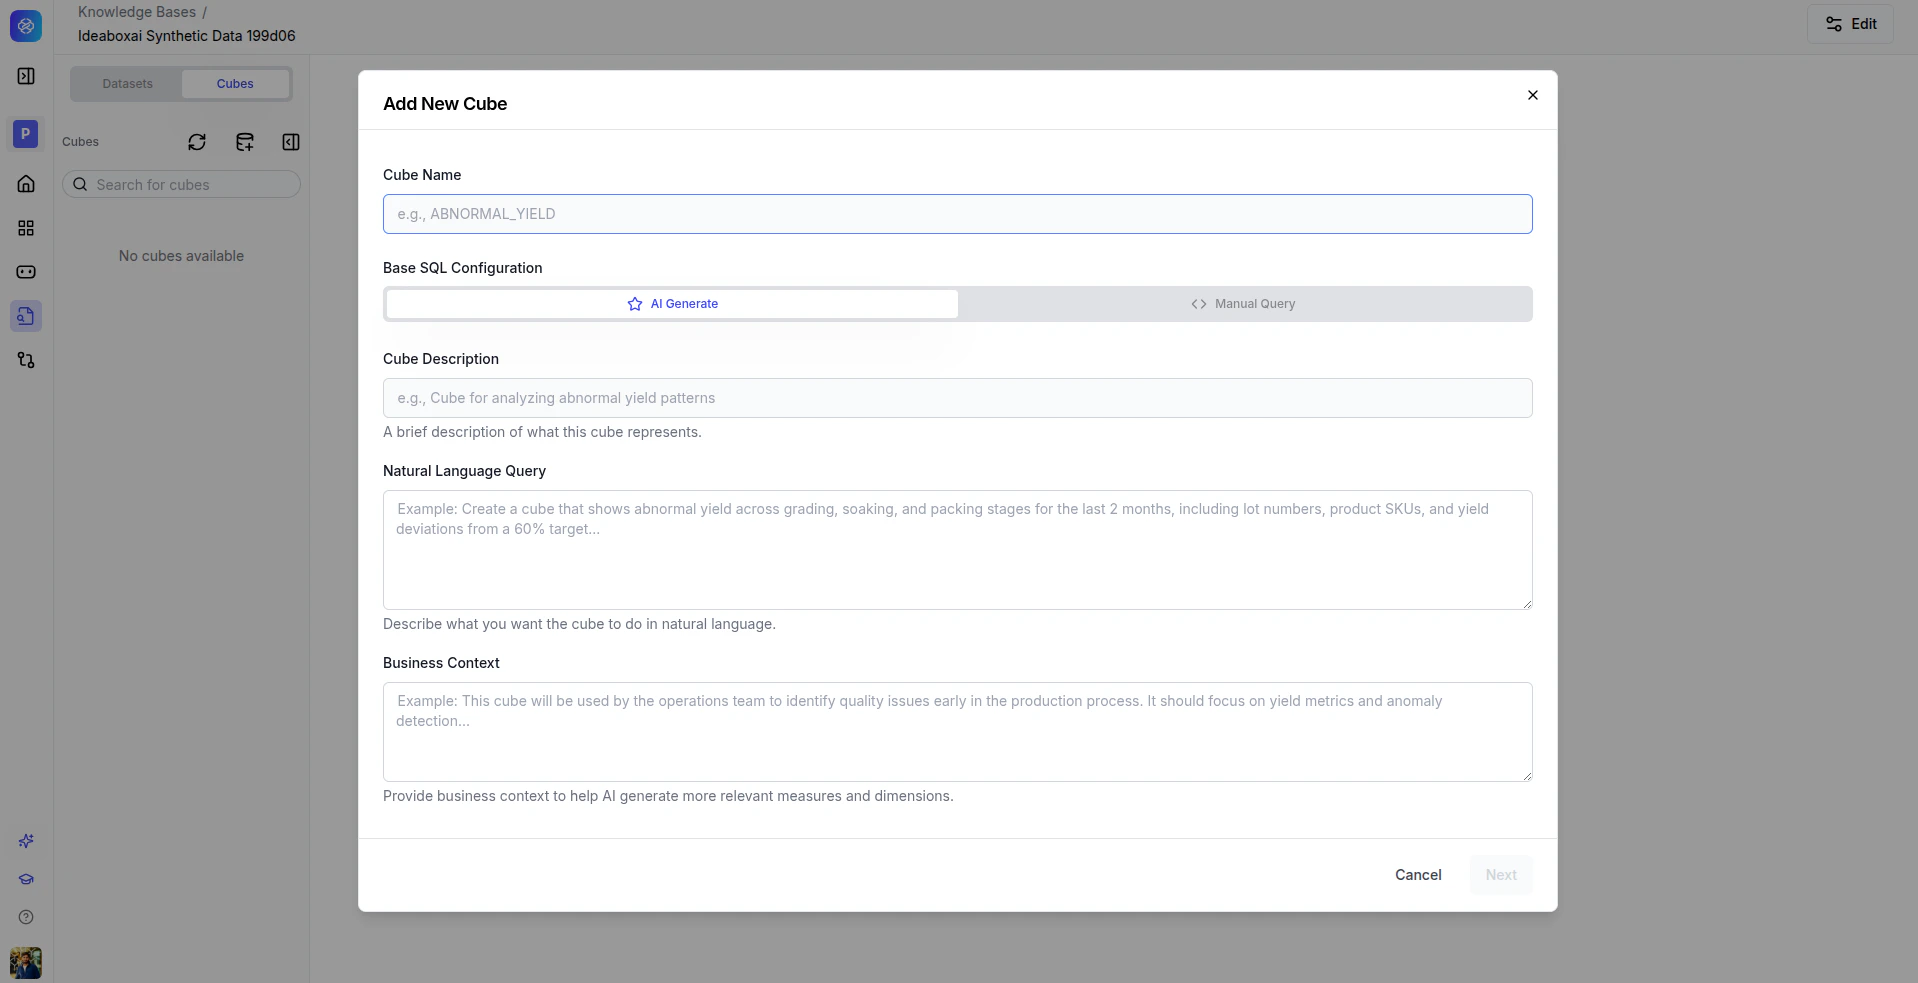1918x983 pixels.
Task: Click the add cube database icon
Action: 244,142
